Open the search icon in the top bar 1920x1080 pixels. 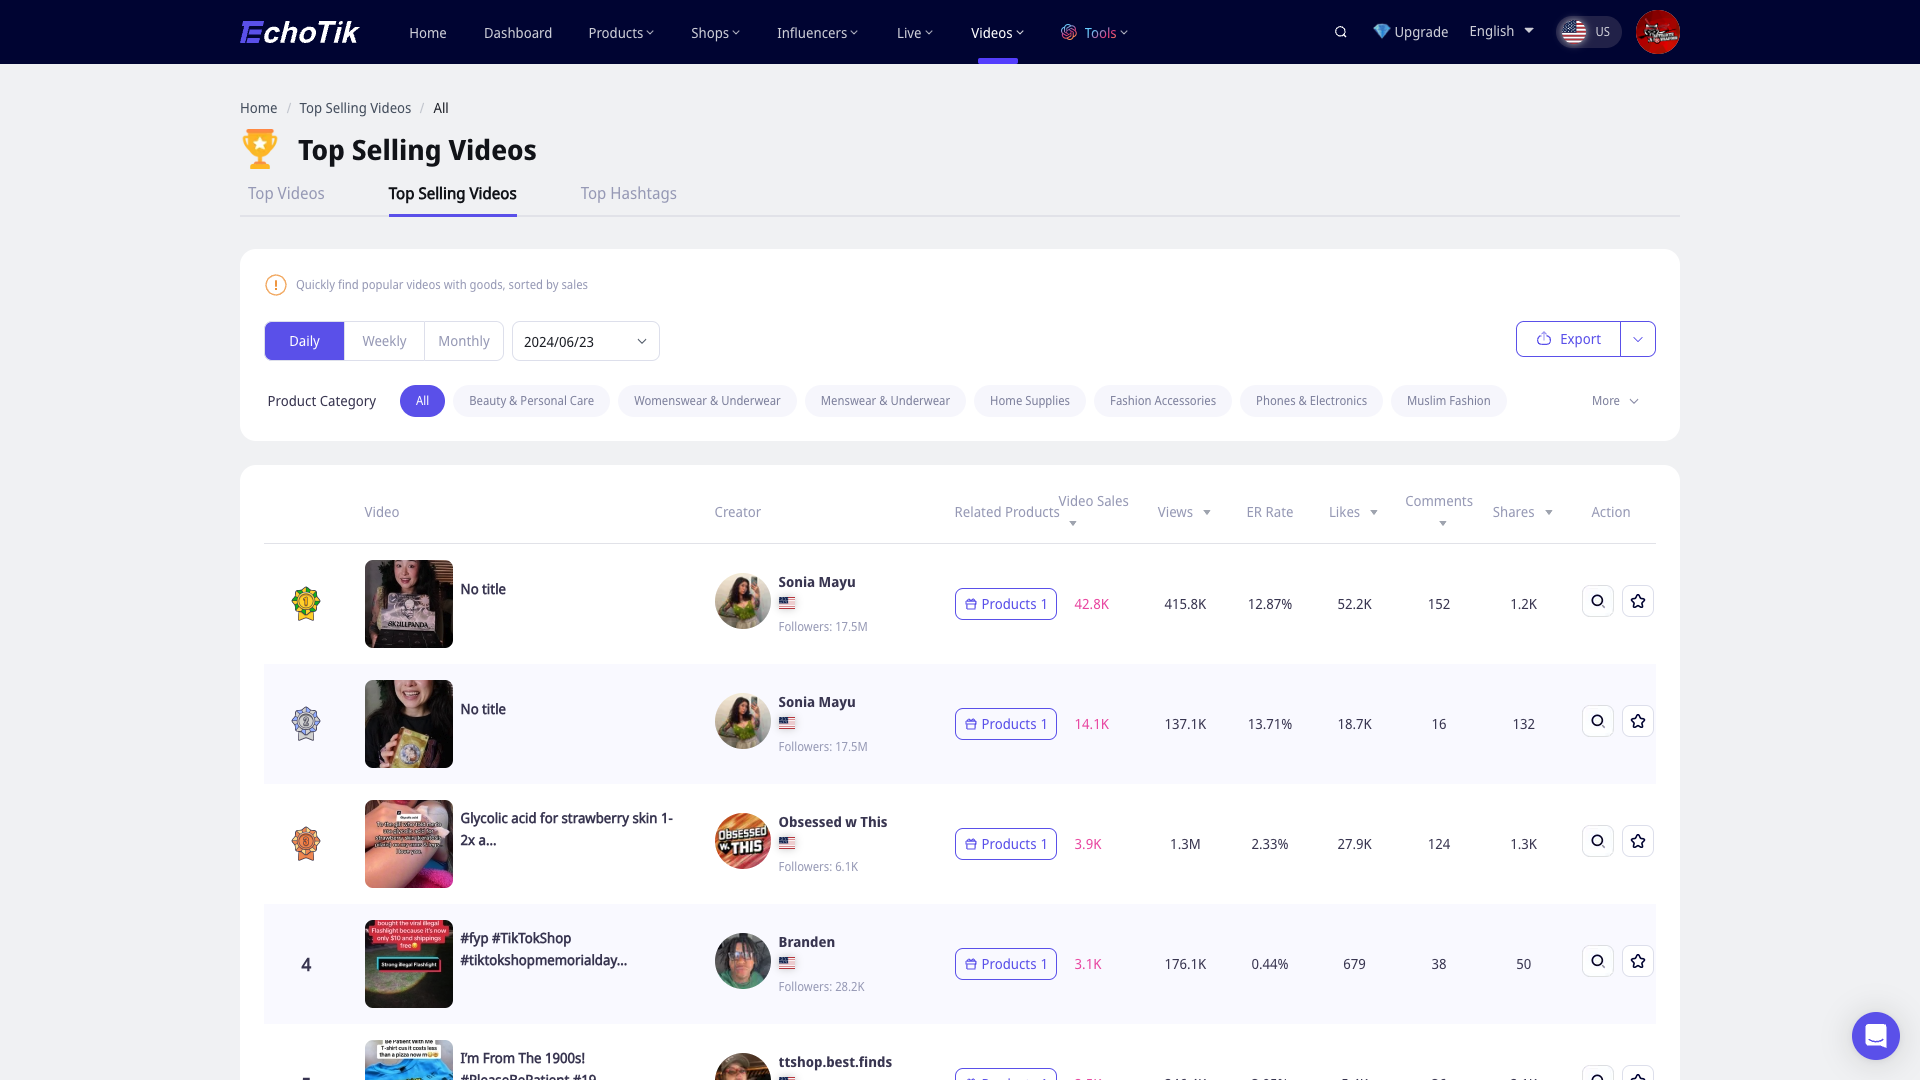[1340, 31]
